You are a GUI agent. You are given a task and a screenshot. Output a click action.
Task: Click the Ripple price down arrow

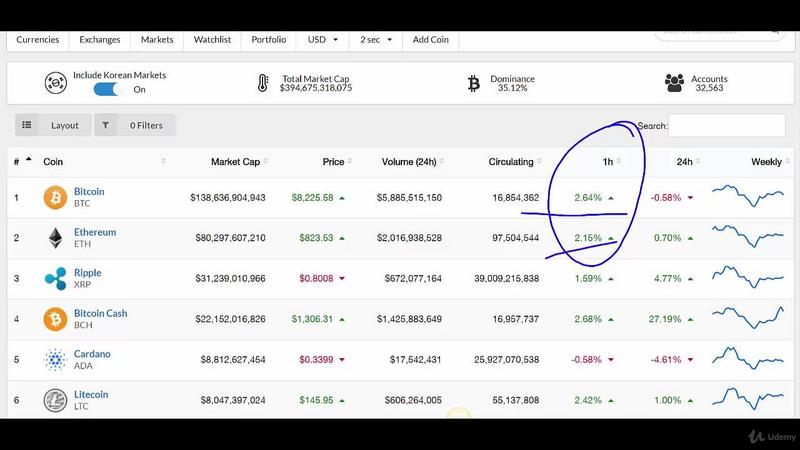pos(342,279)
